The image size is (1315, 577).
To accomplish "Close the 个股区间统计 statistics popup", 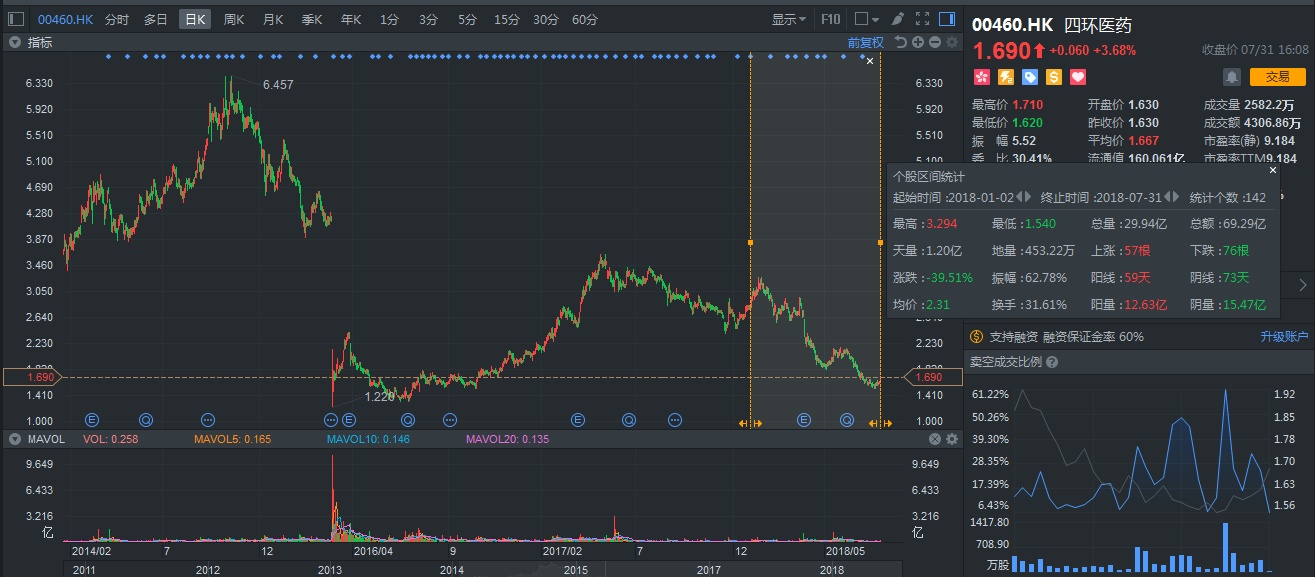I will point(1272,171).
